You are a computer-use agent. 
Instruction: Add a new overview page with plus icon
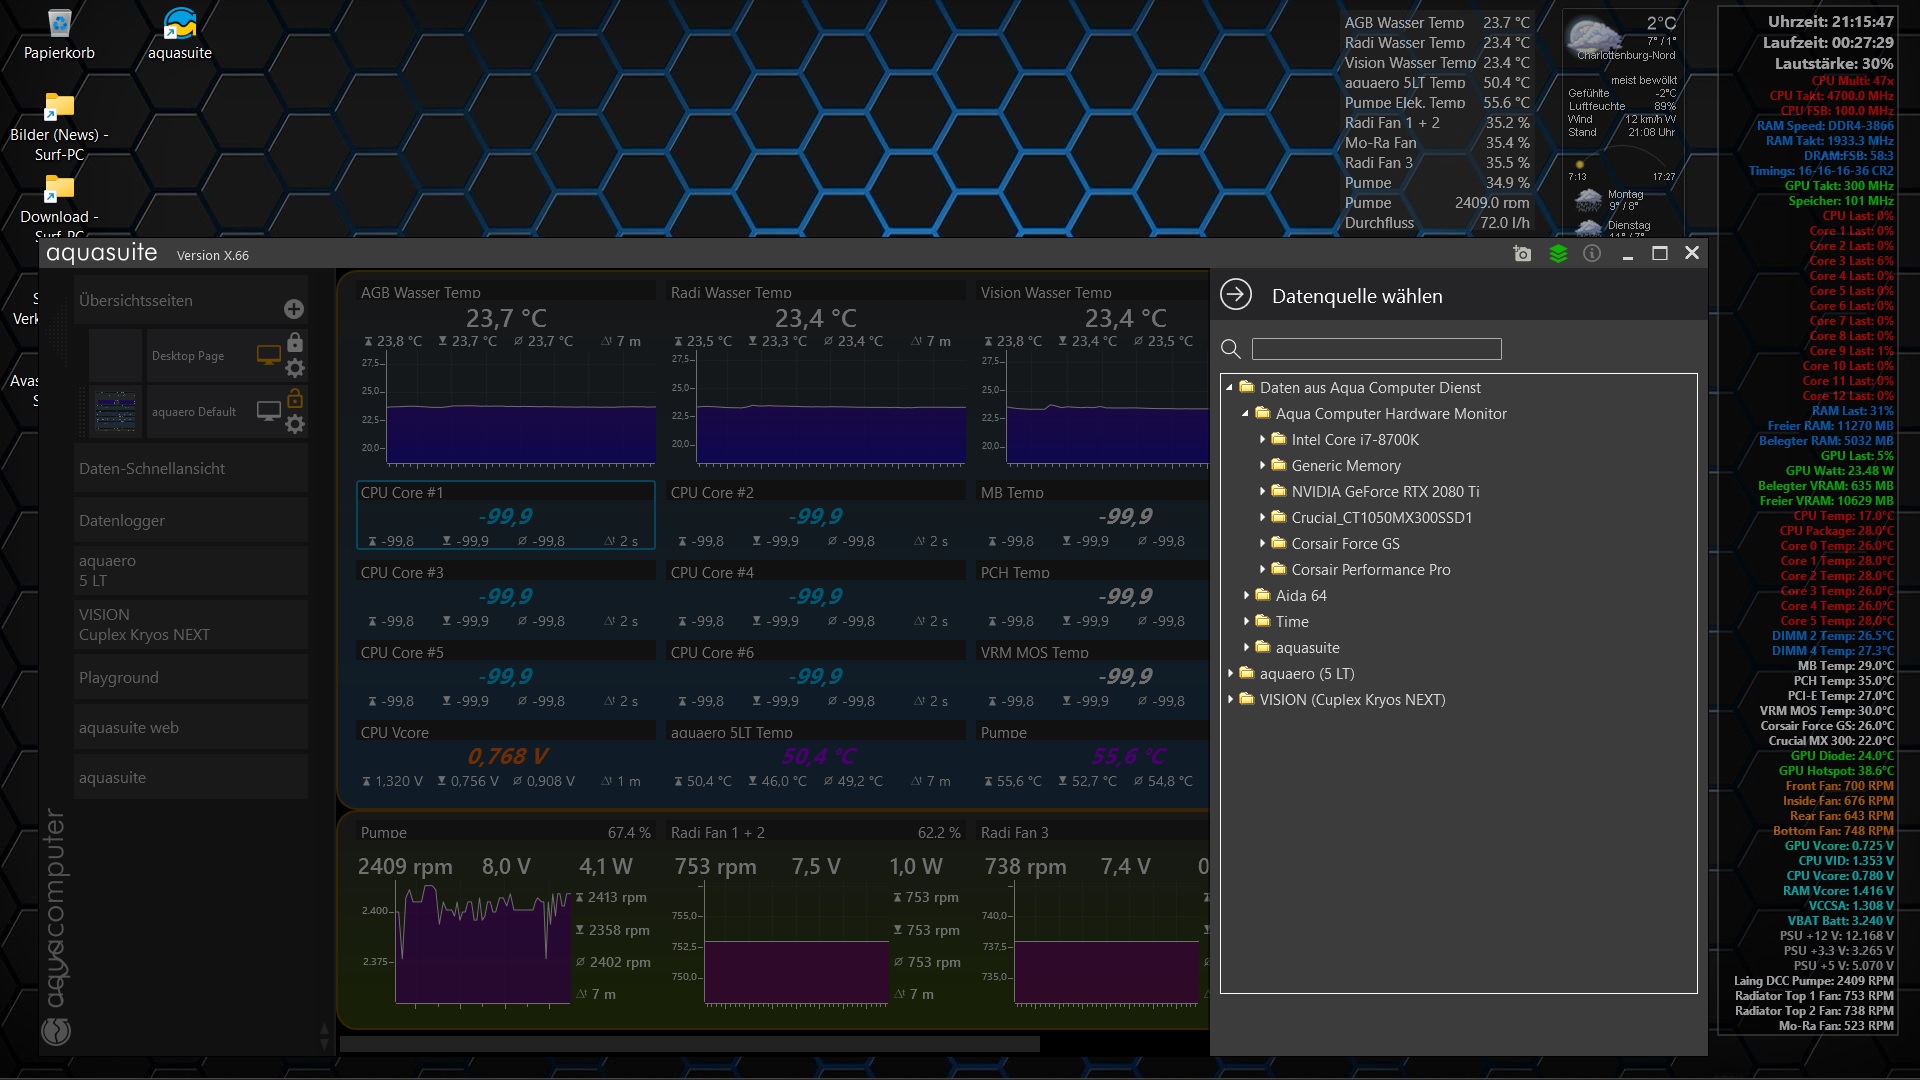point(294,309)
